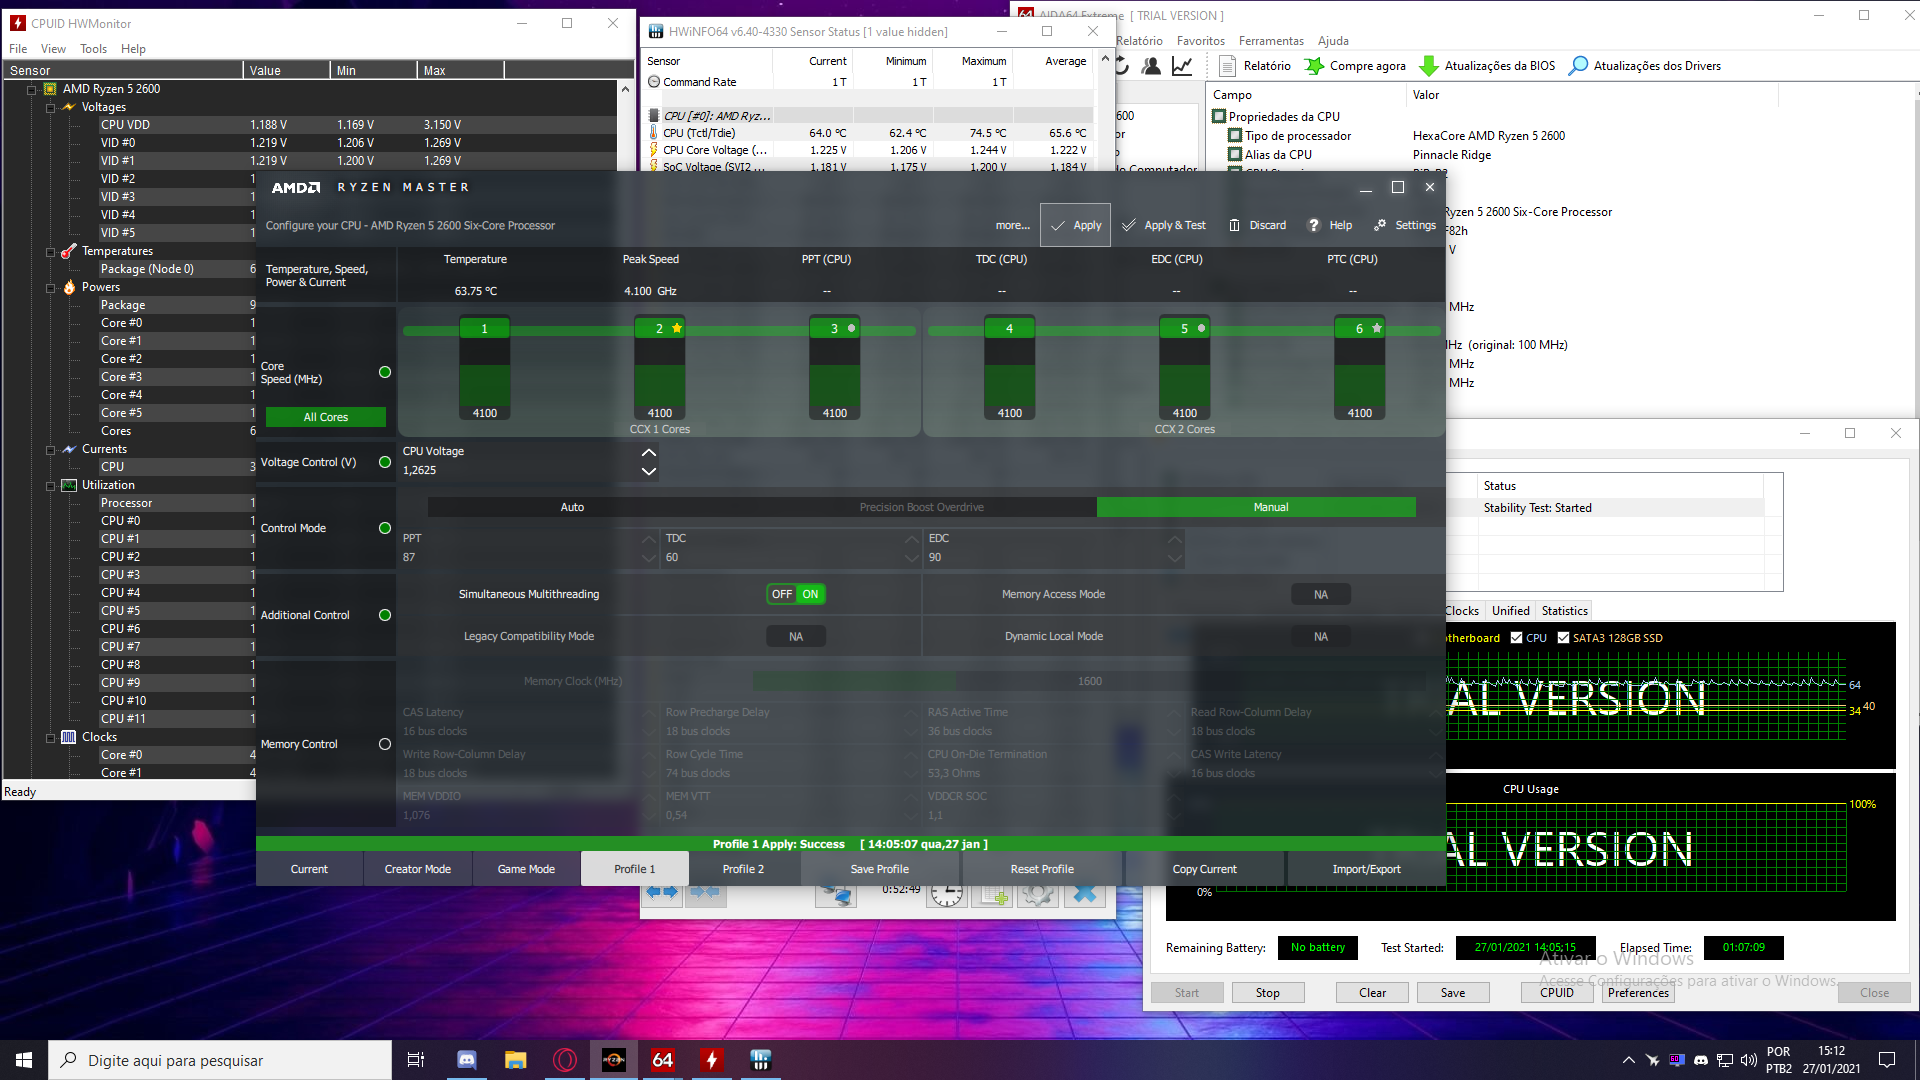Increase CPU Voltage with up chevron
Screen dimensions: 1920x1080
click(649, 452)
